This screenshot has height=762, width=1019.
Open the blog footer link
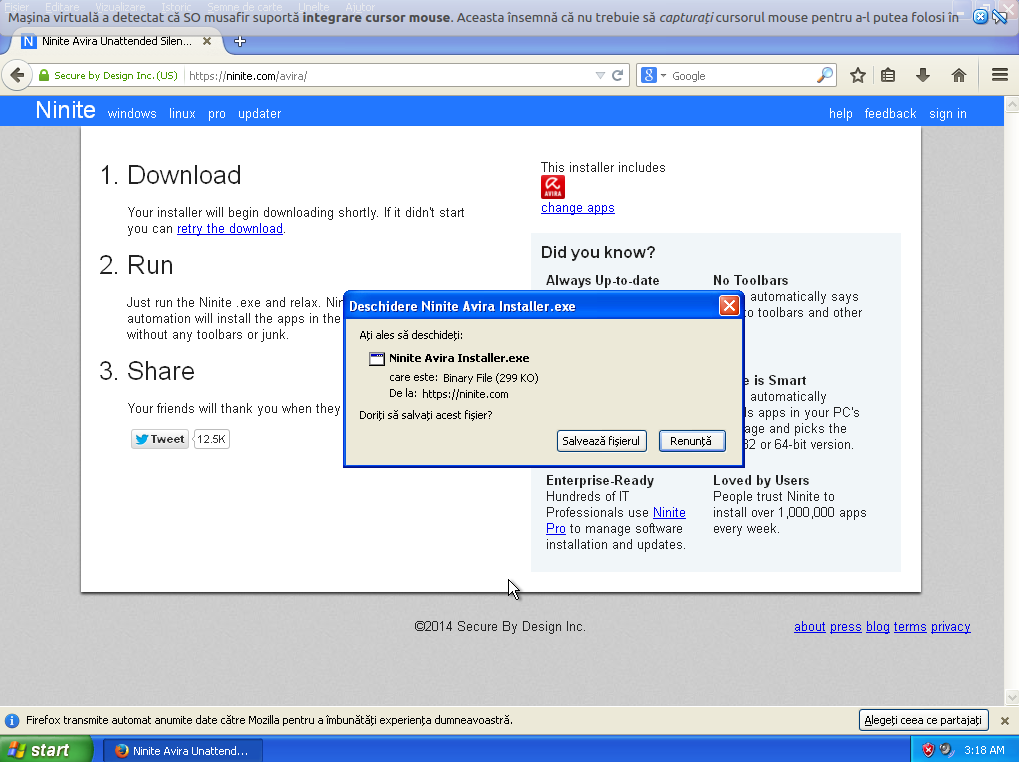(x=877, y=627)
